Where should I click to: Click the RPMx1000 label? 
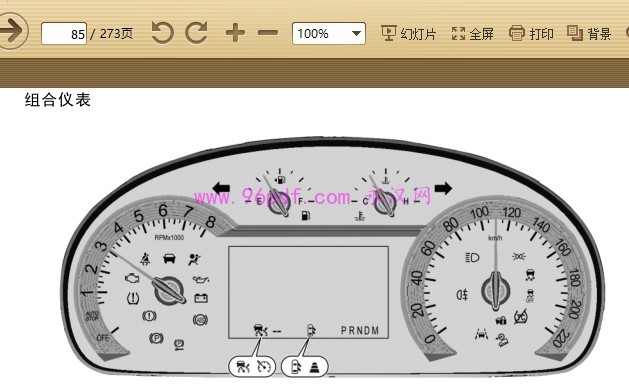[x=169, y=237]
